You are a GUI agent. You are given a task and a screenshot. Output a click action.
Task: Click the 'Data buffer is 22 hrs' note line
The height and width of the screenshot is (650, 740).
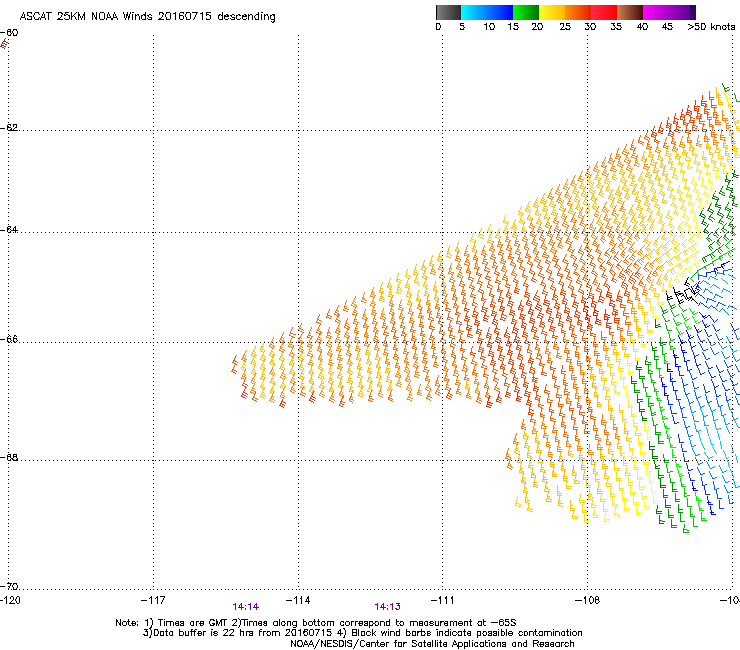click(362, 633)
